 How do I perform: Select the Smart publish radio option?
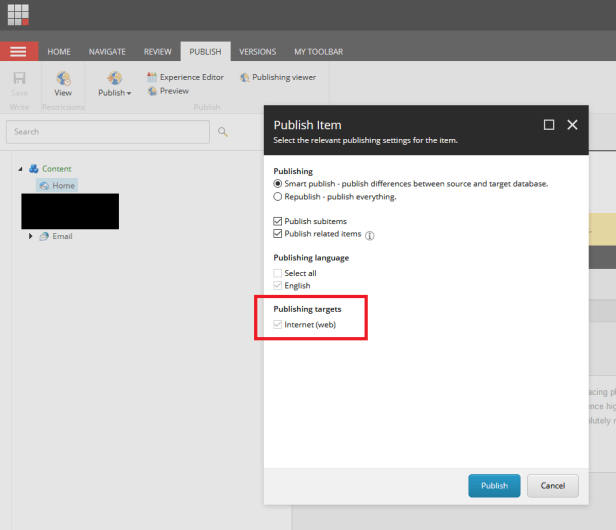(278, 184)
